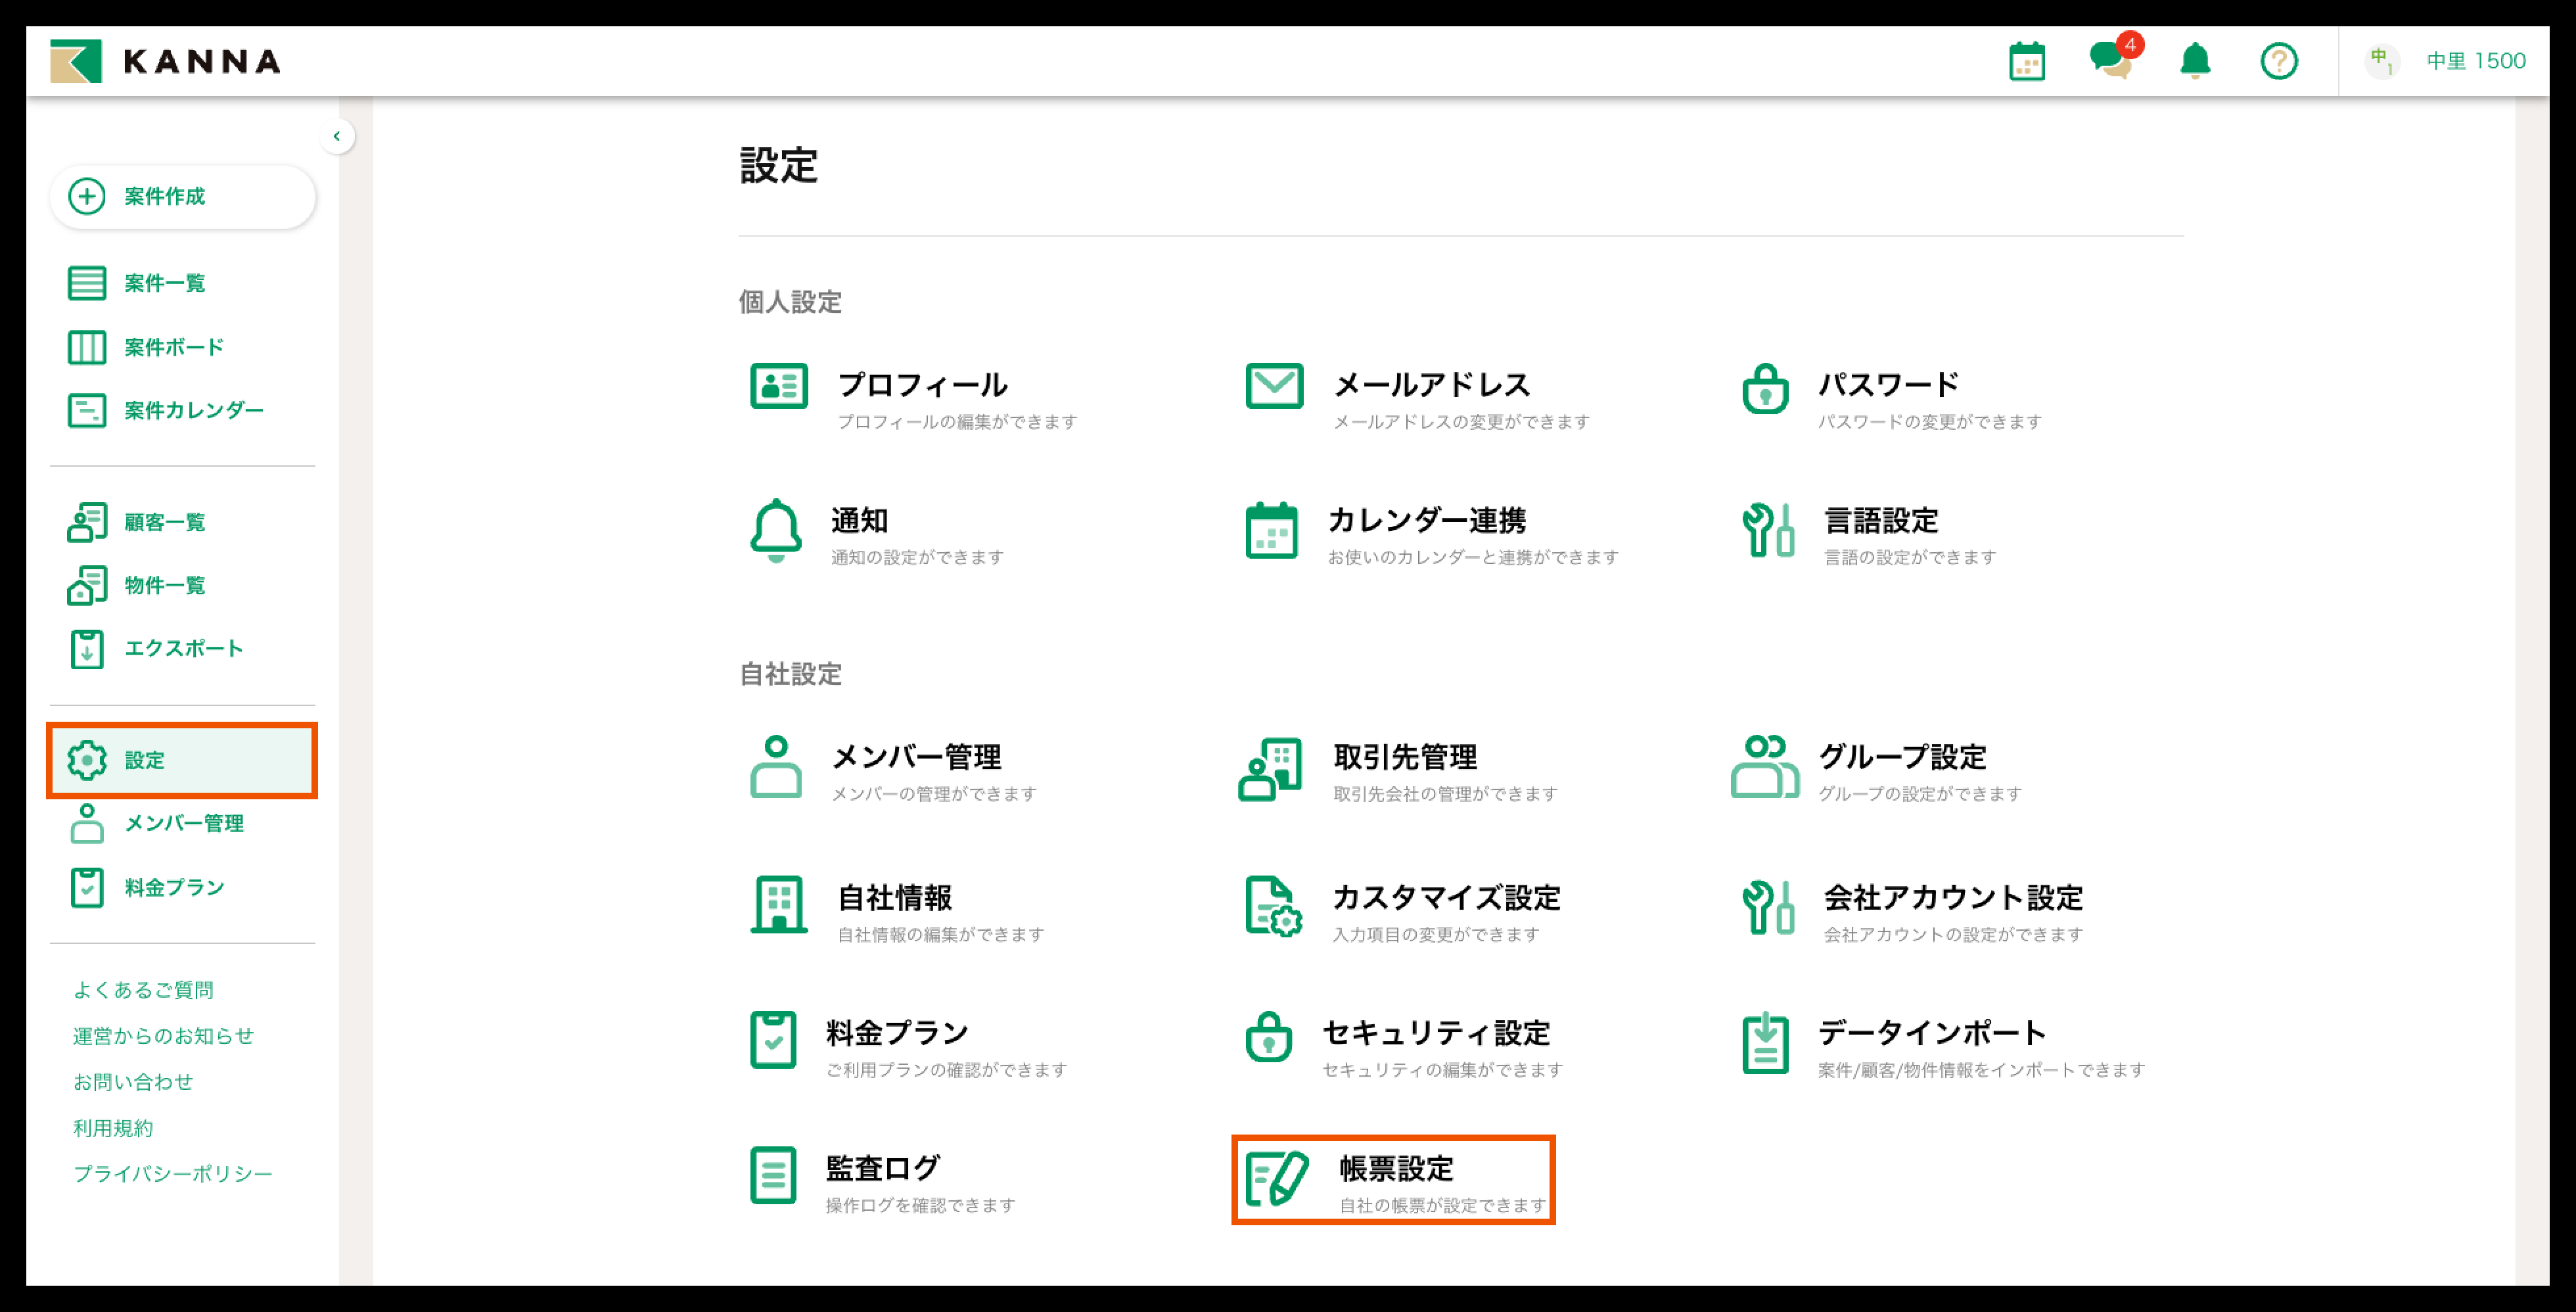Image resolution: width=2576 pixels, height=1312 pixels.
Task: Go to 顧客一覧 customer list
Action: tap(164, 522)
